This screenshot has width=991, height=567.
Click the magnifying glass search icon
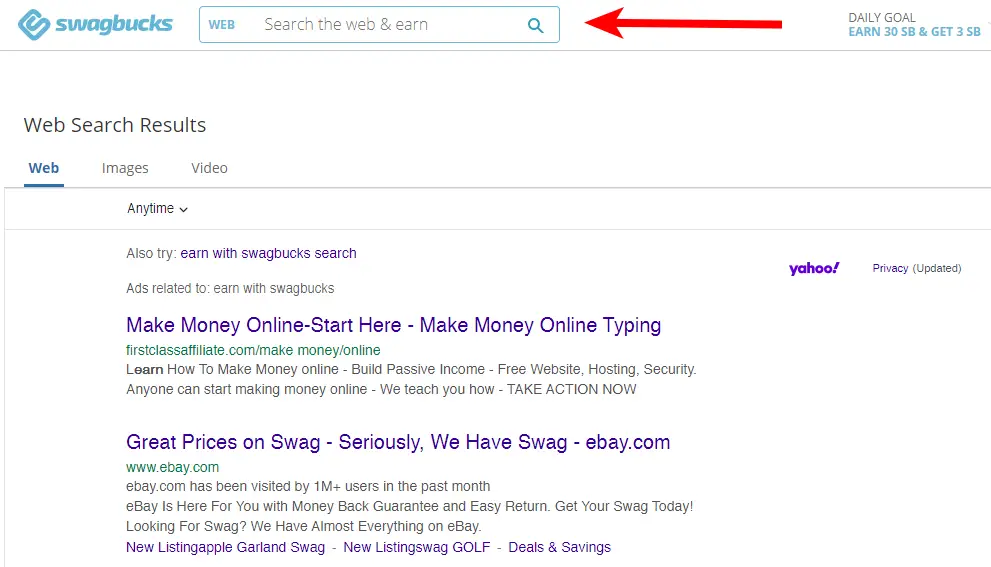535,25
